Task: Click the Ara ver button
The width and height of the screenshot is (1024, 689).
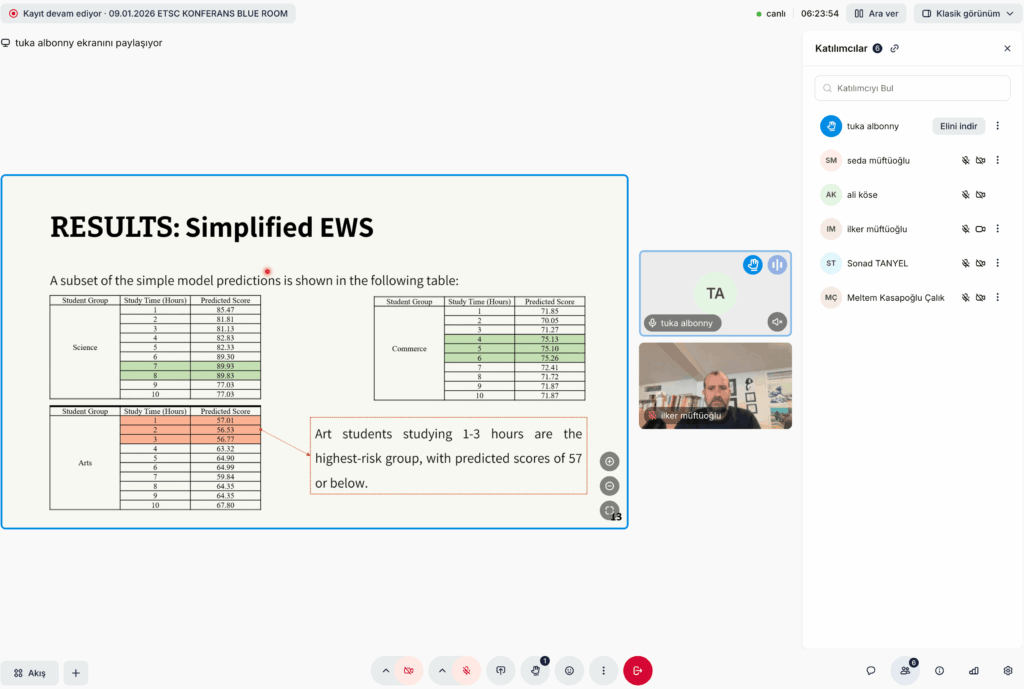Action: tap(876, 14)
